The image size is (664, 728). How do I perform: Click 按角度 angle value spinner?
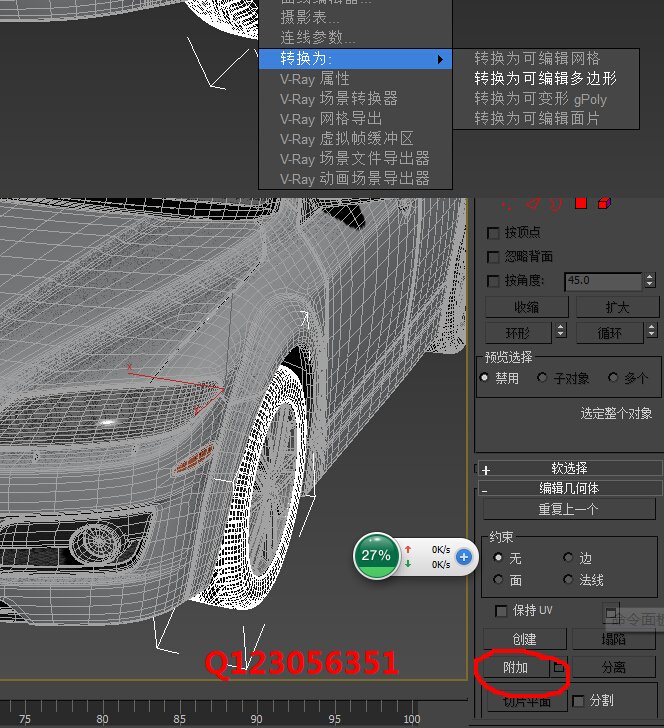point(649,280)
